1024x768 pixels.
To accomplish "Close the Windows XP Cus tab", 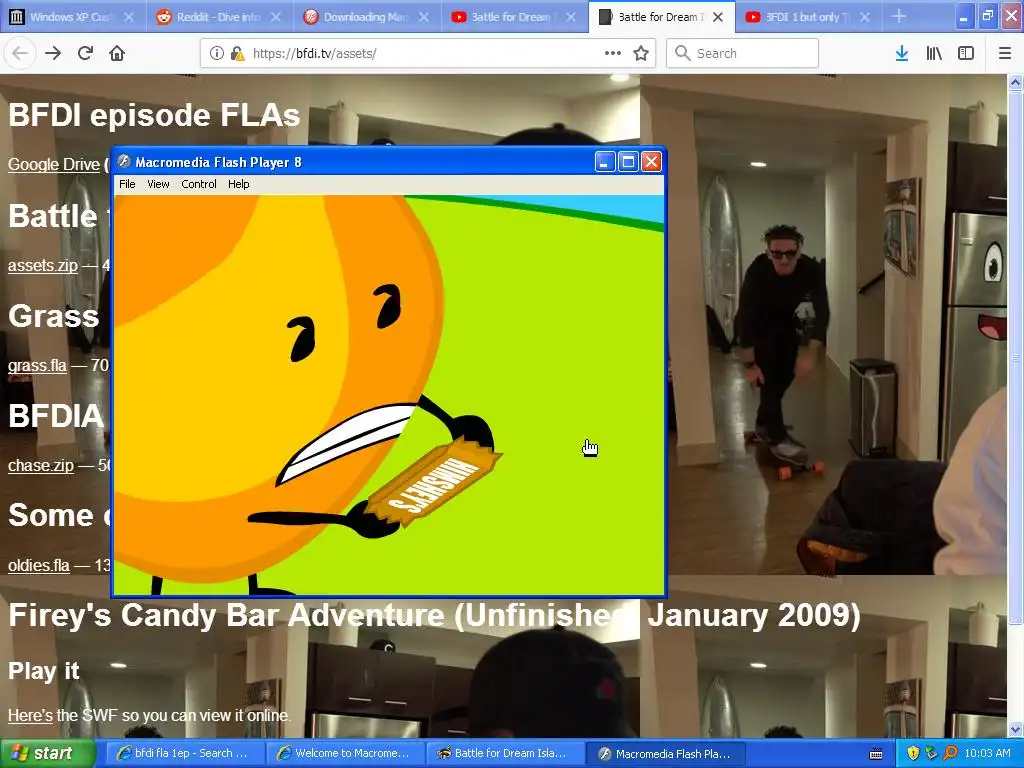I will (x=129, y=17).
